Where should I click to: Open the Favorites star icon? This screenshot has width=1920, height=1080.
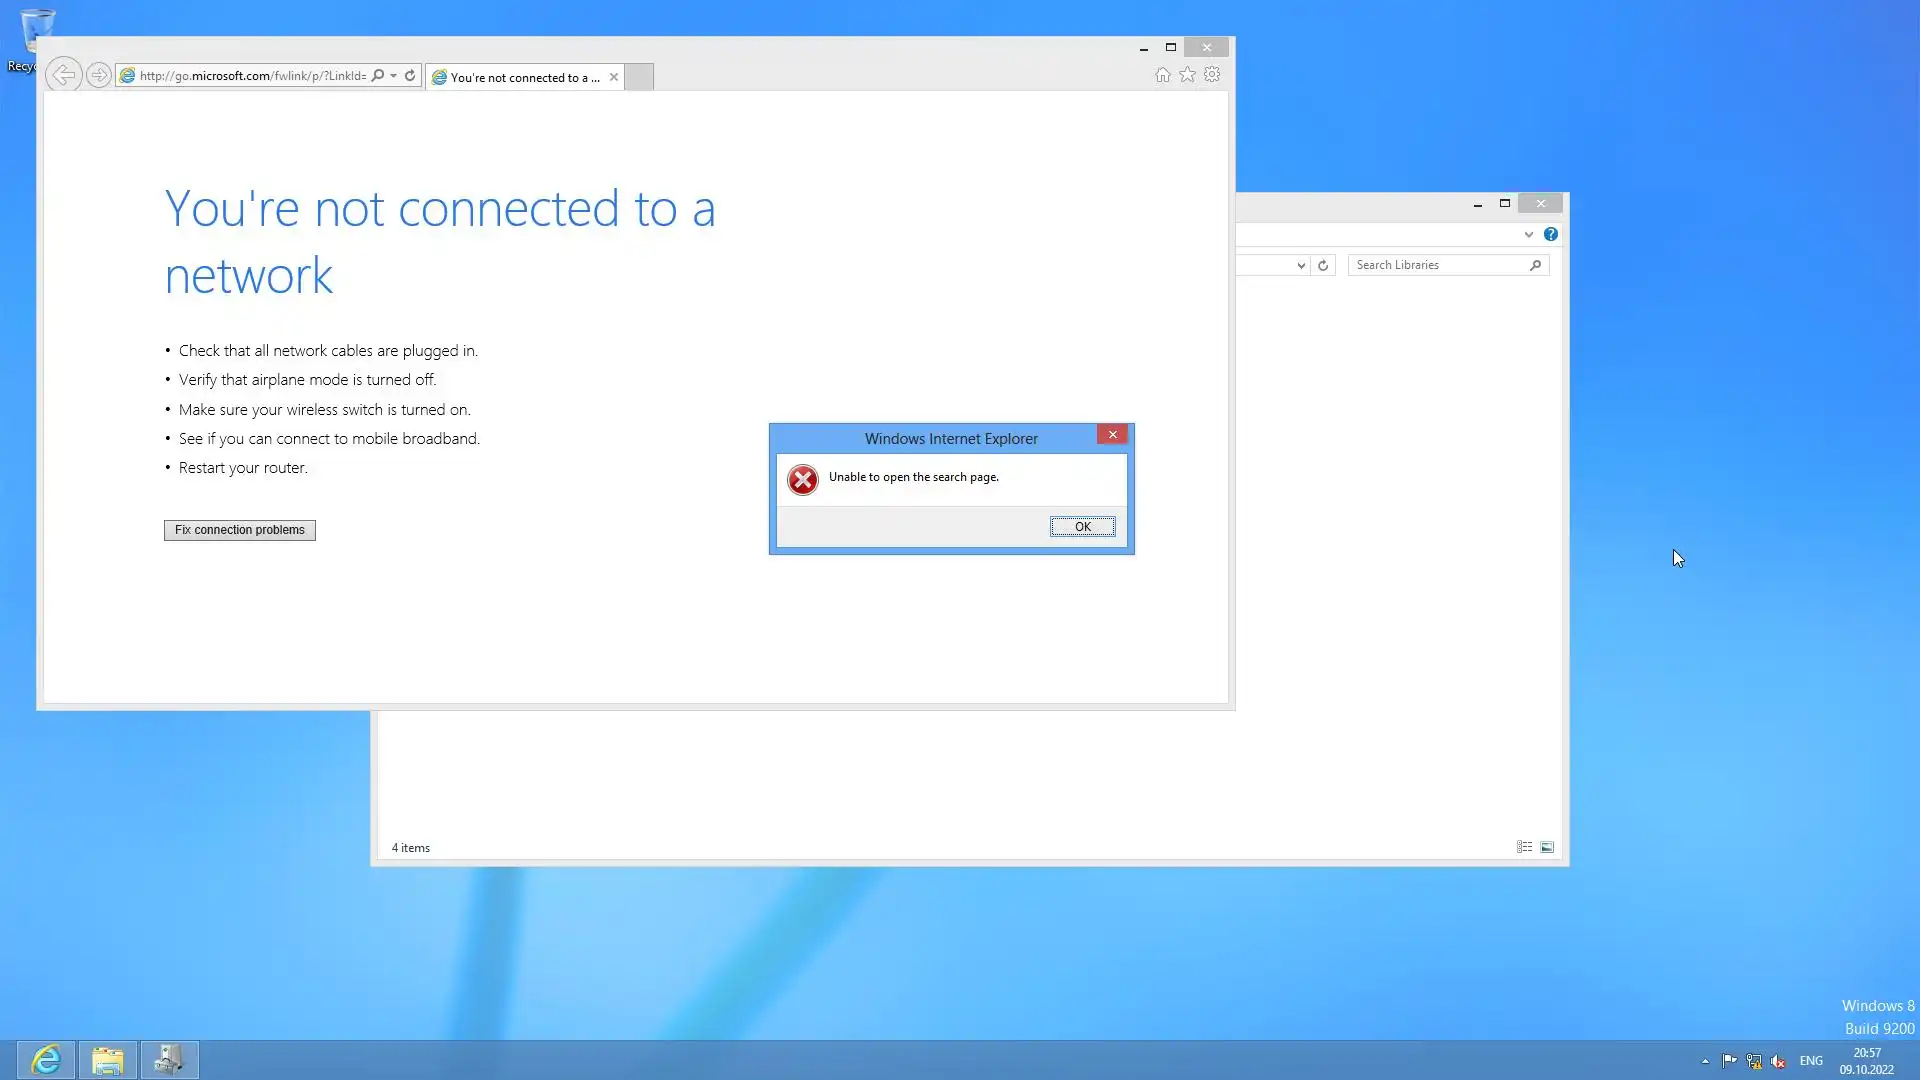(1187, 75)
